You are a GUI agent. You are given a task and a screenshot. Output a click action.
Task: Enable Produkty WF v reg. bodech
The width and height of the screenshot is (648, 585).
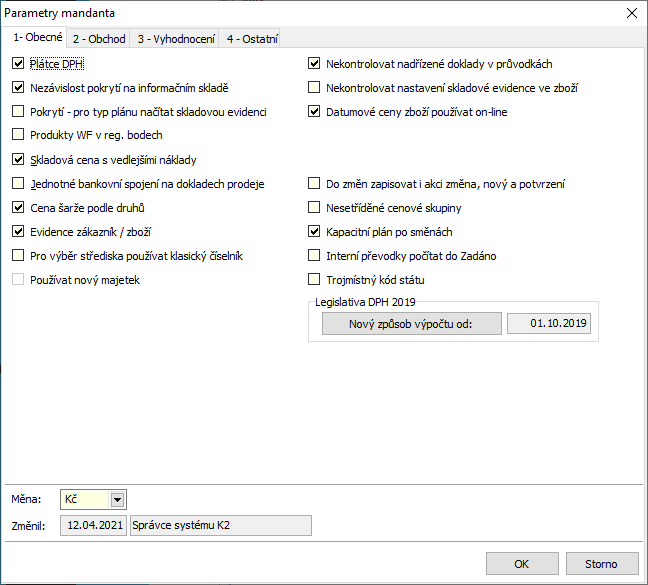pos(18,135)
